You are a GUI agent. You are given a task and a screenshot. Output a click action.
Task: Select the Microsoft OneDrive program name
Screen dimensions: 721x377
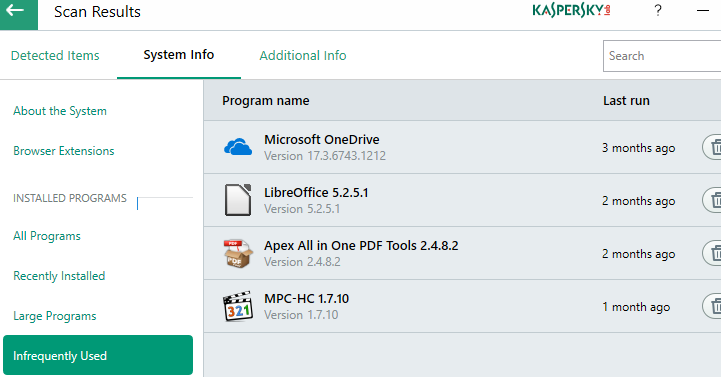(x=322, y=139)
